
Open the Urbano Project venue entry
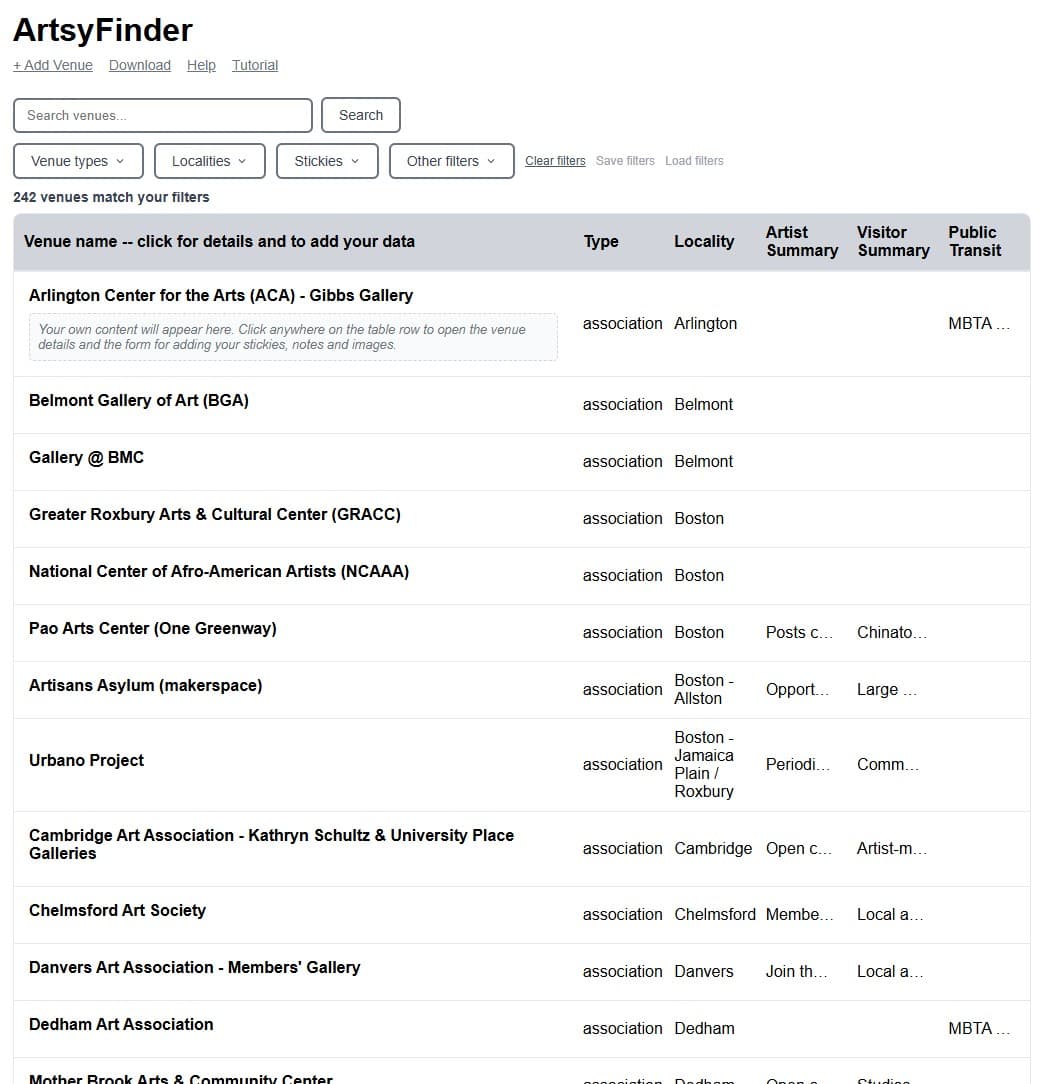pyautogui.click(x=86, y=760)
